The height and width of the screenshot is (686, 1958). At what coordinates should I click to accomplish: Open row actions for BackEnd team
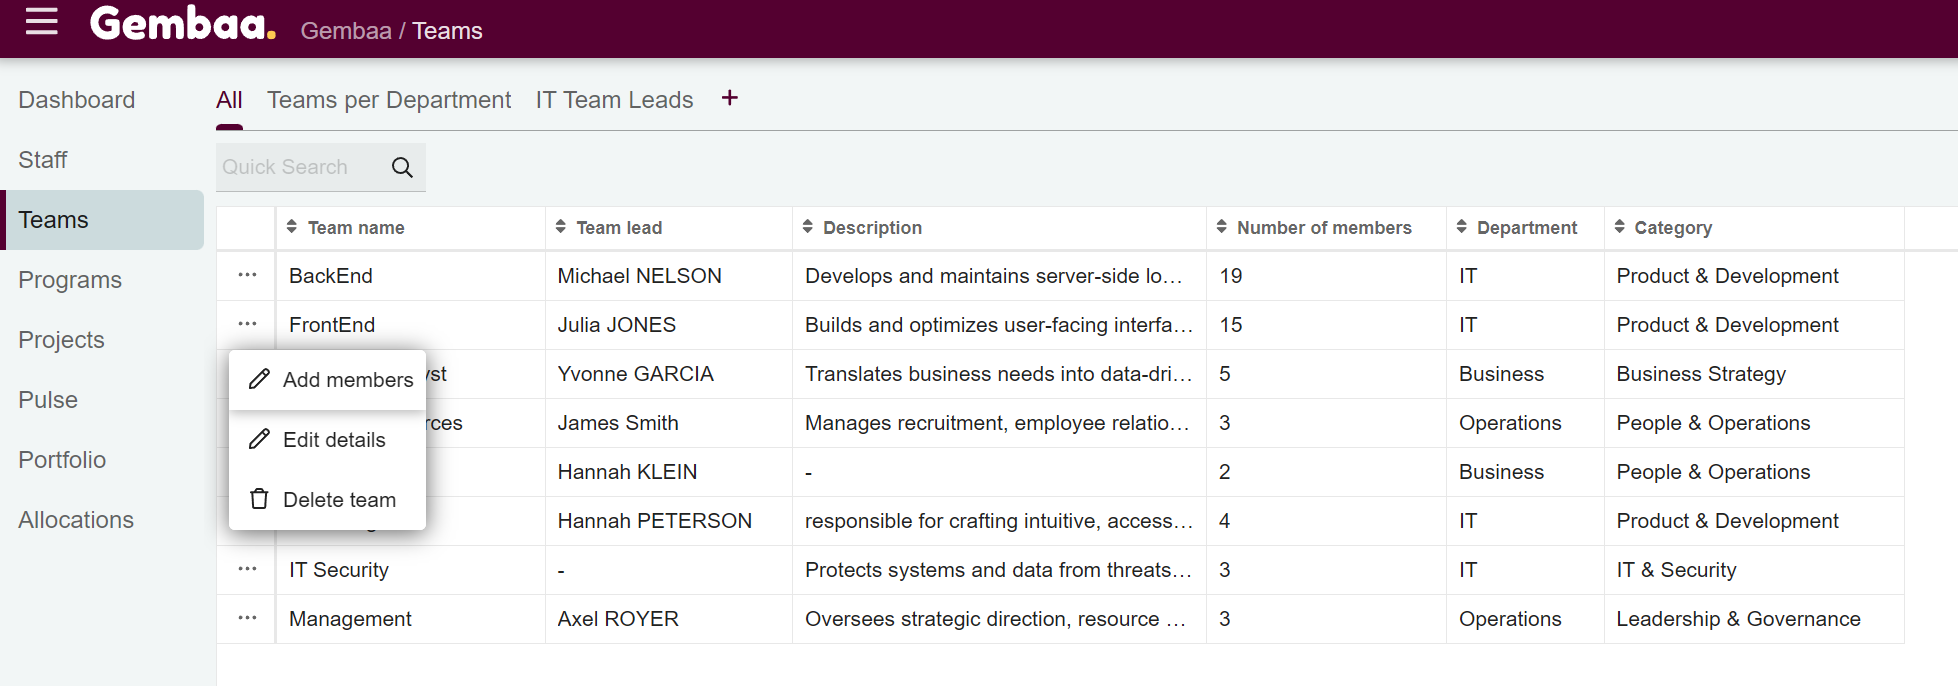247,275
